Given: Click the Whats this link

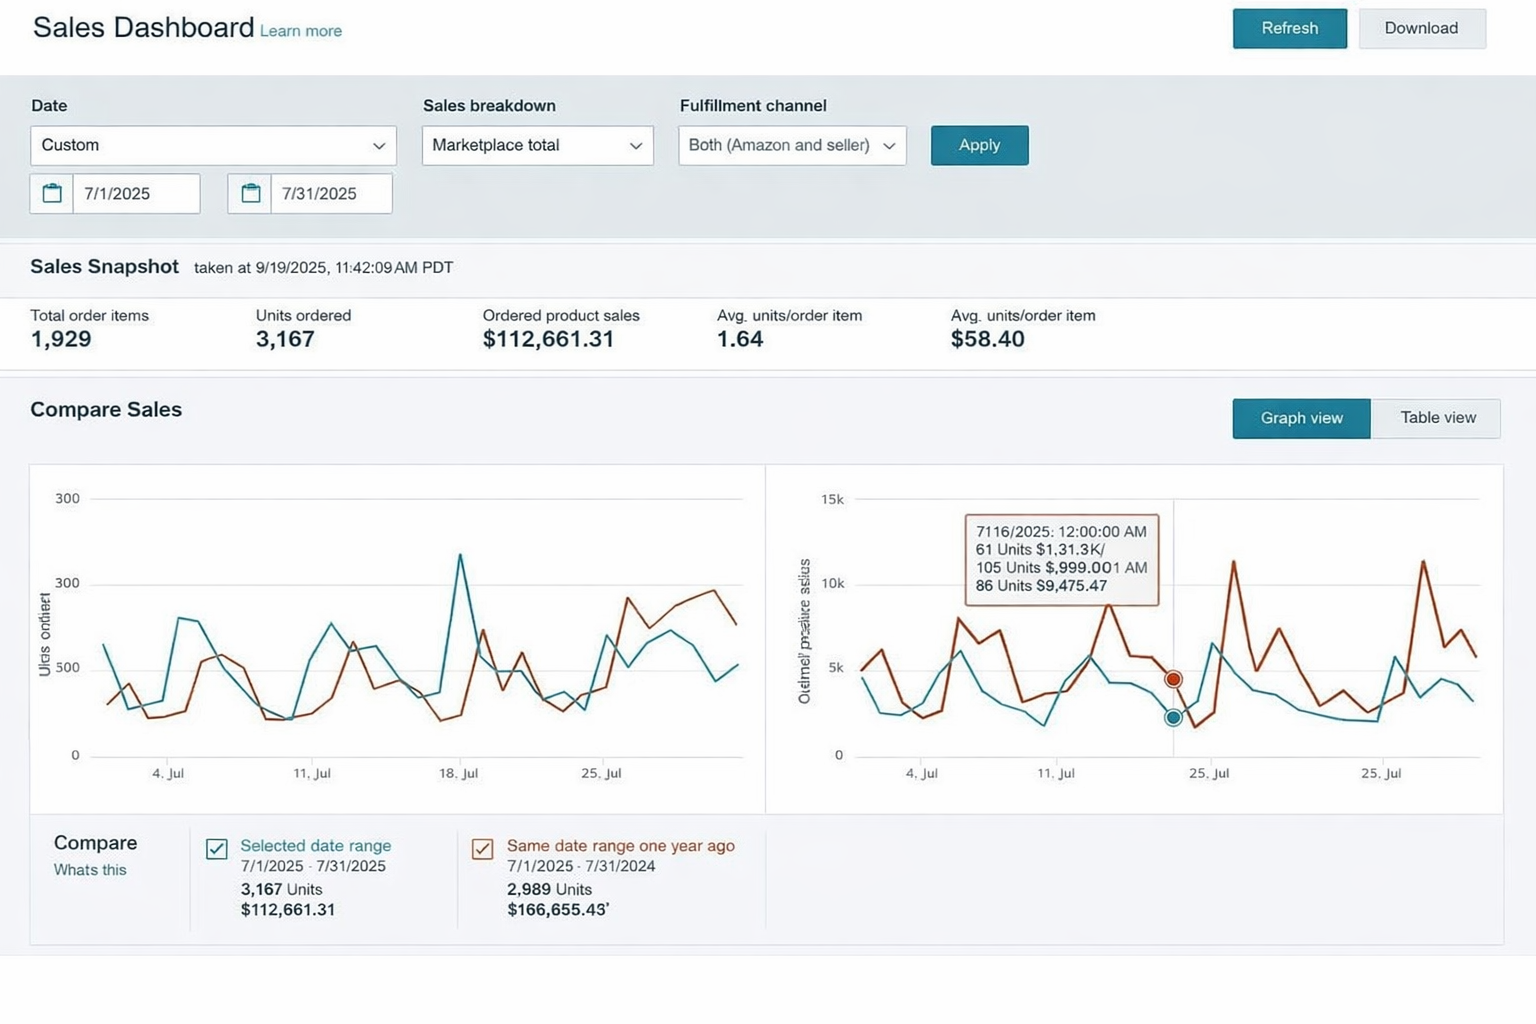Looking at the screenshot, I should pos(90,870).
